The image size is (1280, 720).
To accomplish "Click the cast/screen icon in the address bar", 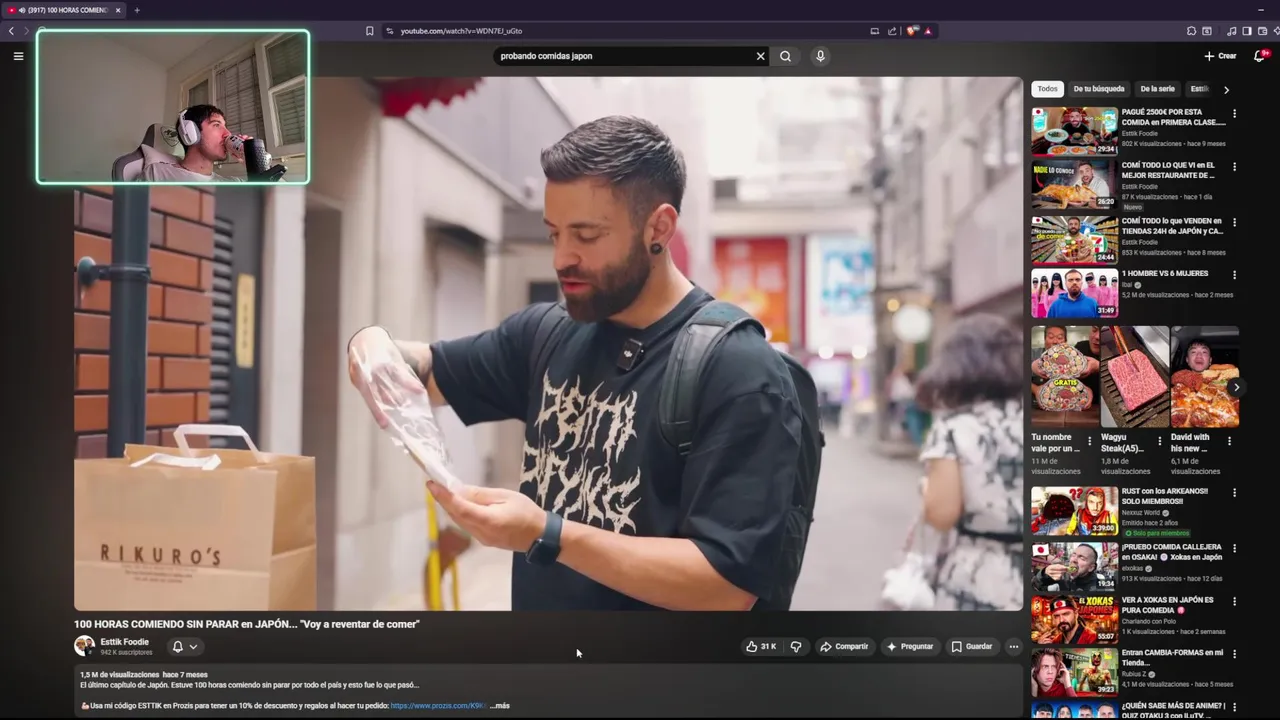I will [874, 31].
